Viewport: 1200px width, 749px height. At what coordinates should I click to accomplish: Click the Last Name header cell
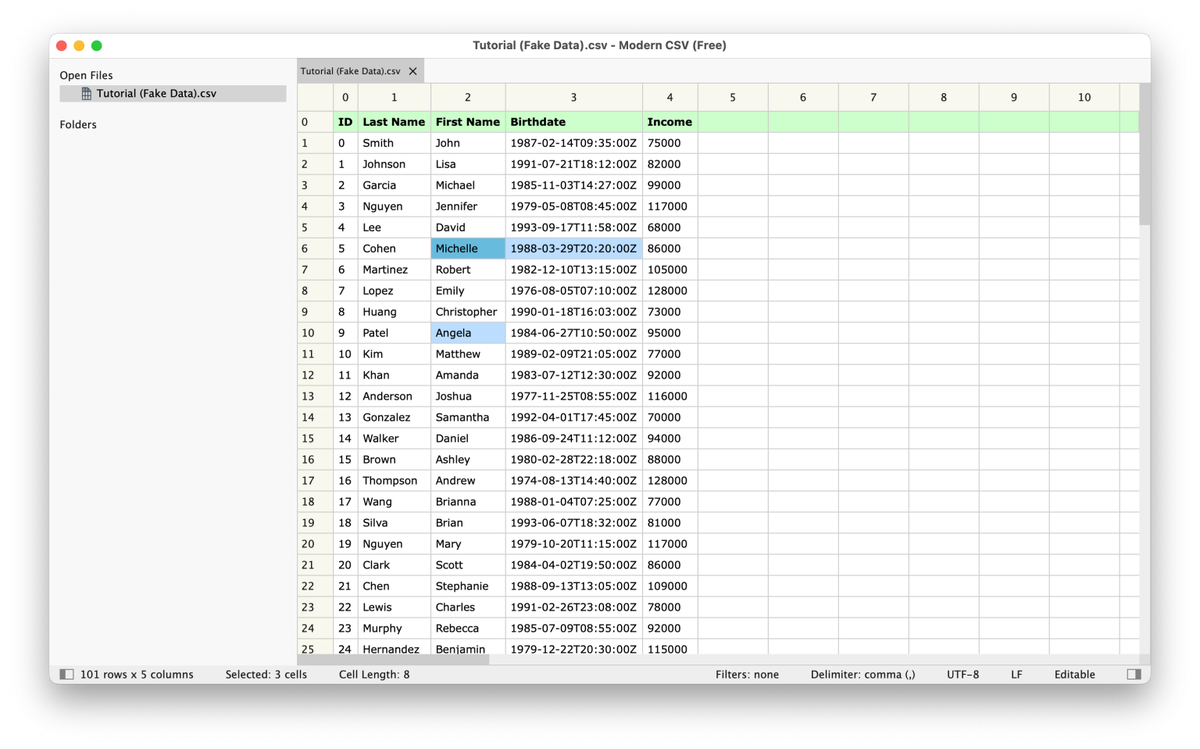394,122
